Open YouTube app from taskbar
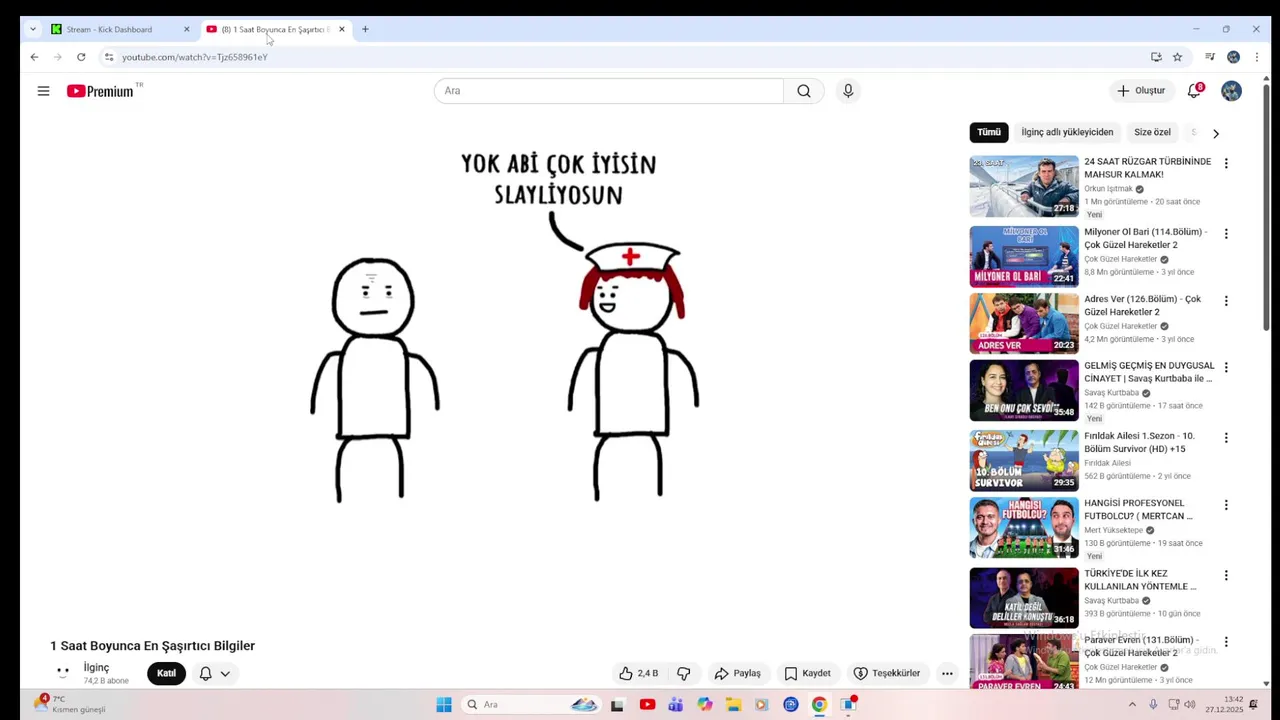The width and height of the screenshot is (1280, 720). click(x=647, y=704)
